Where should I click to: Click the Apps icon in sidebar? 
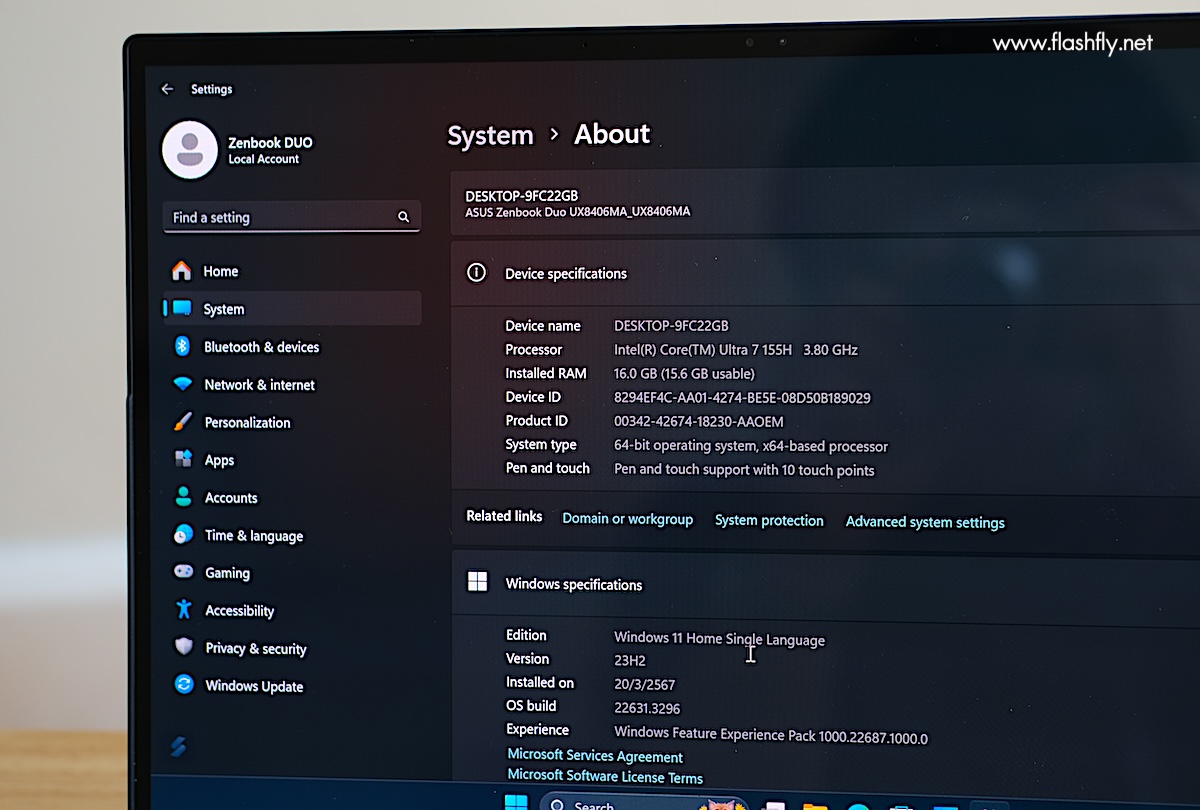point(183,459)
